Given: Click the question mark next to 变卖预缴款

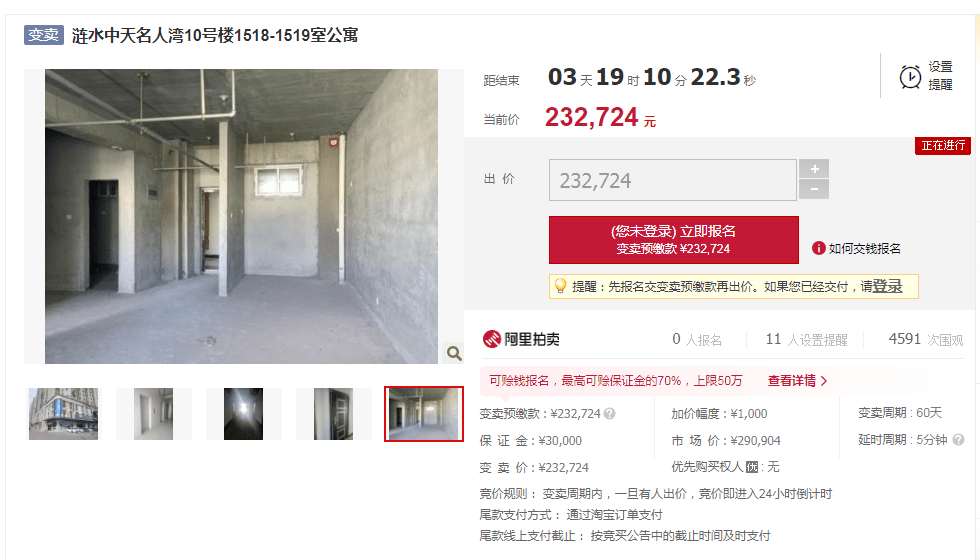Looking at the screenshot, I should tap(609, 414).
